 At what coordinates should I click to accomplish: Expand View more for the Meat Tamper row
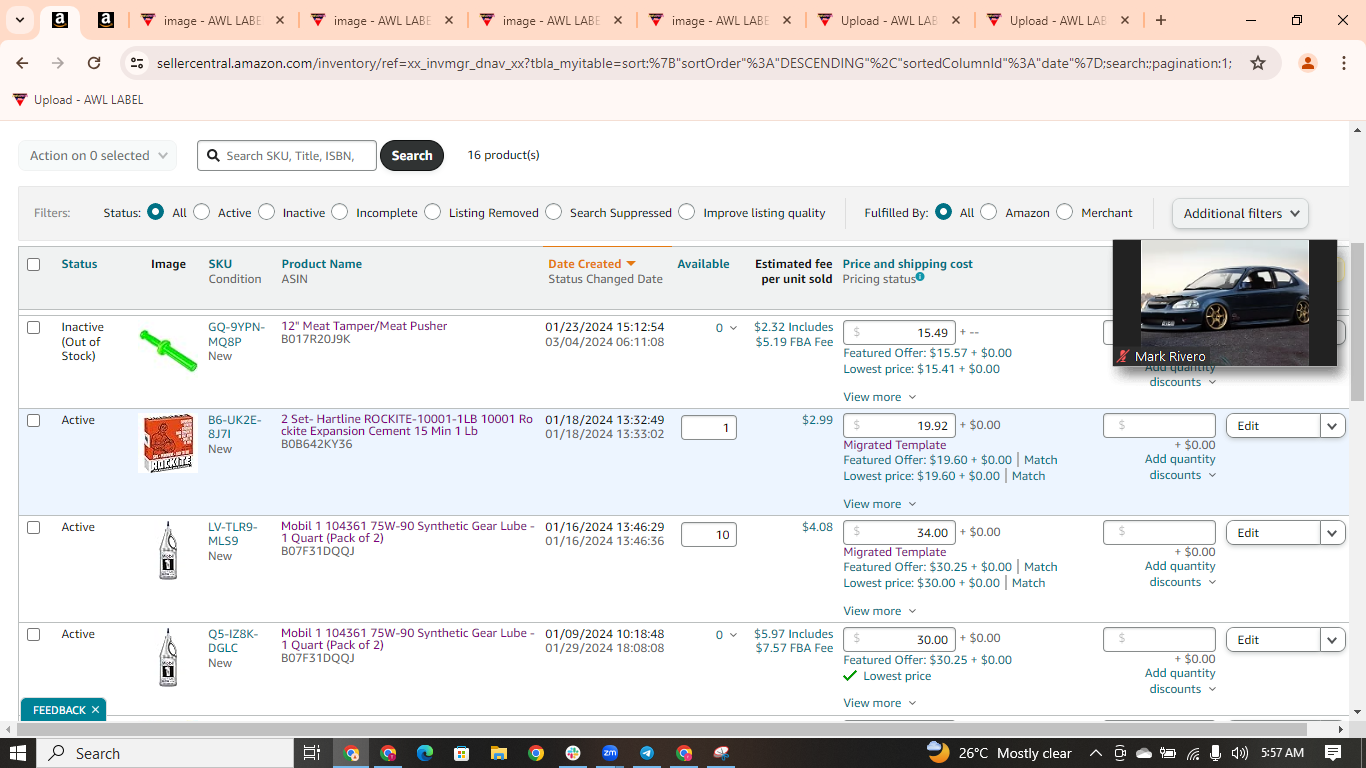coord(879,397)
